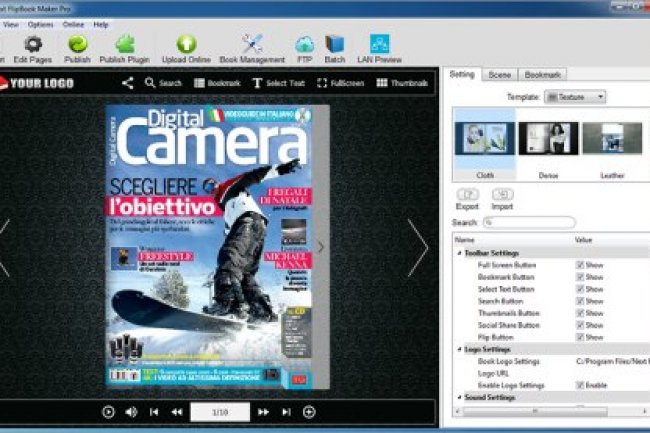This screenshot has width=650, height=433.
Task: Collapse the Toolbar Settings group
Action: [x=459, y=253]
